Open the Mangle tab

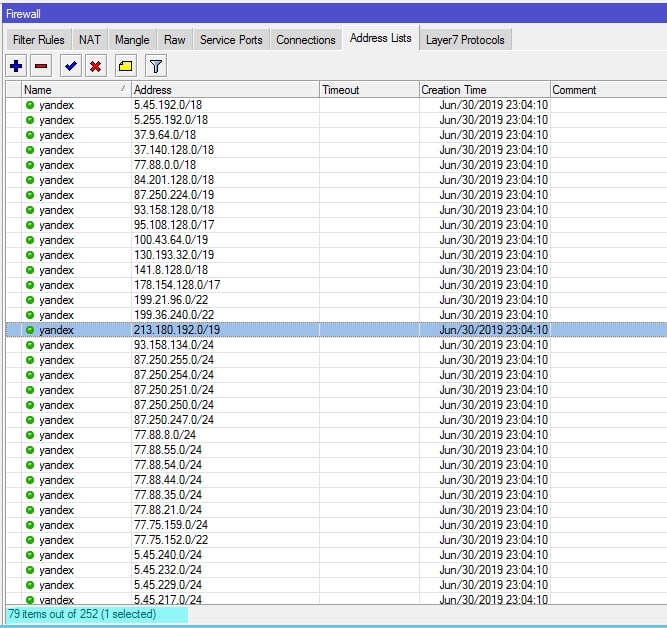point(132,40)
